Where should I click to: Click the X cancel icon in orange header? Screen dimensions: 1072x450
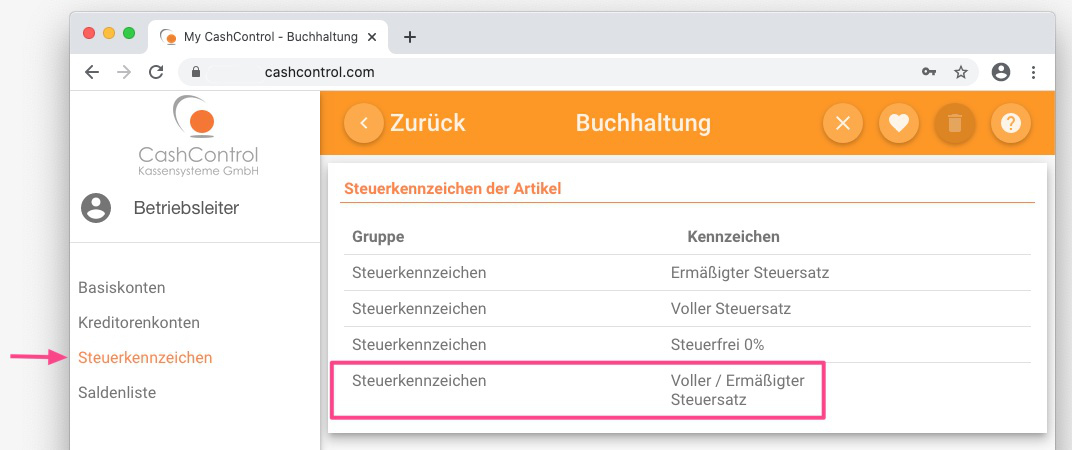click(x=842, y=123)
